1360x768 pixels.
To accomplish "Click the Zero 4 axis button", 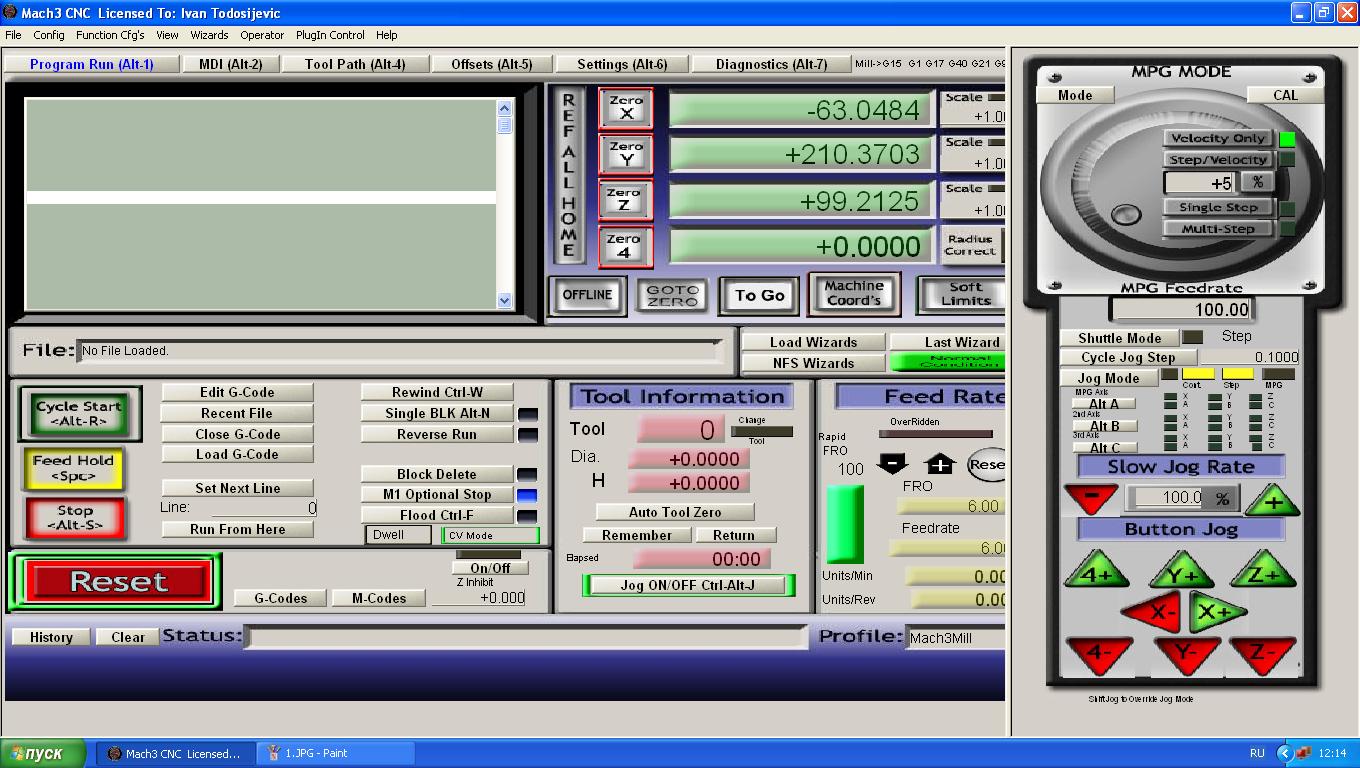I will 626,246.
